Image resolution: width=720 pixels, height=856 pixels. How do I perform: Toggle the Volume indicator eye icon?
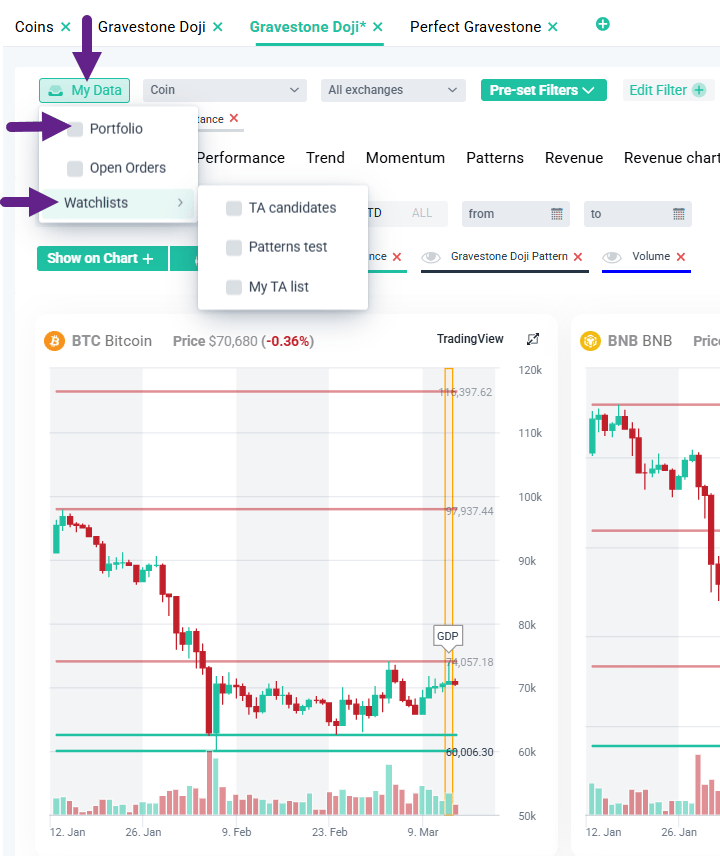click(612, 257)
